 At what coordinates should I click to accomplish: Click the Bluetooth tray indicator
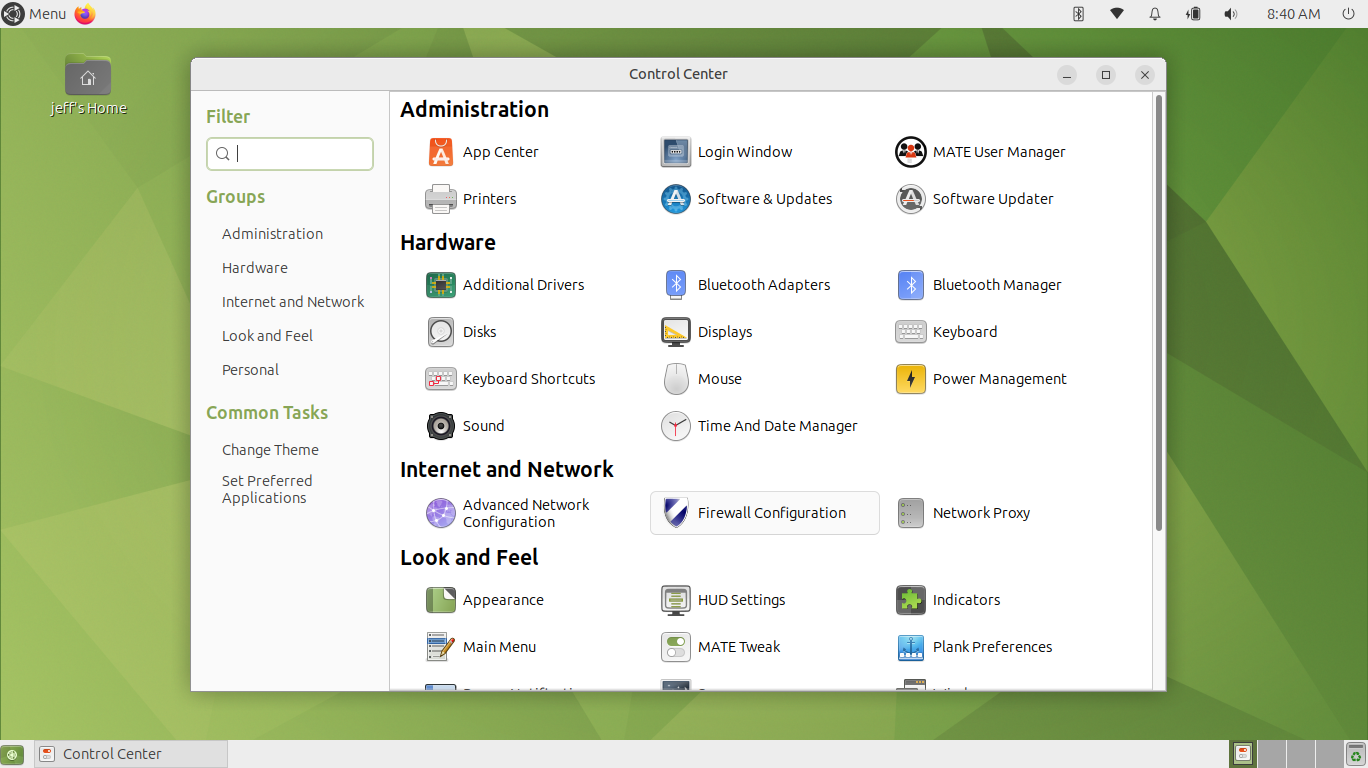[x=1079, y=14]
